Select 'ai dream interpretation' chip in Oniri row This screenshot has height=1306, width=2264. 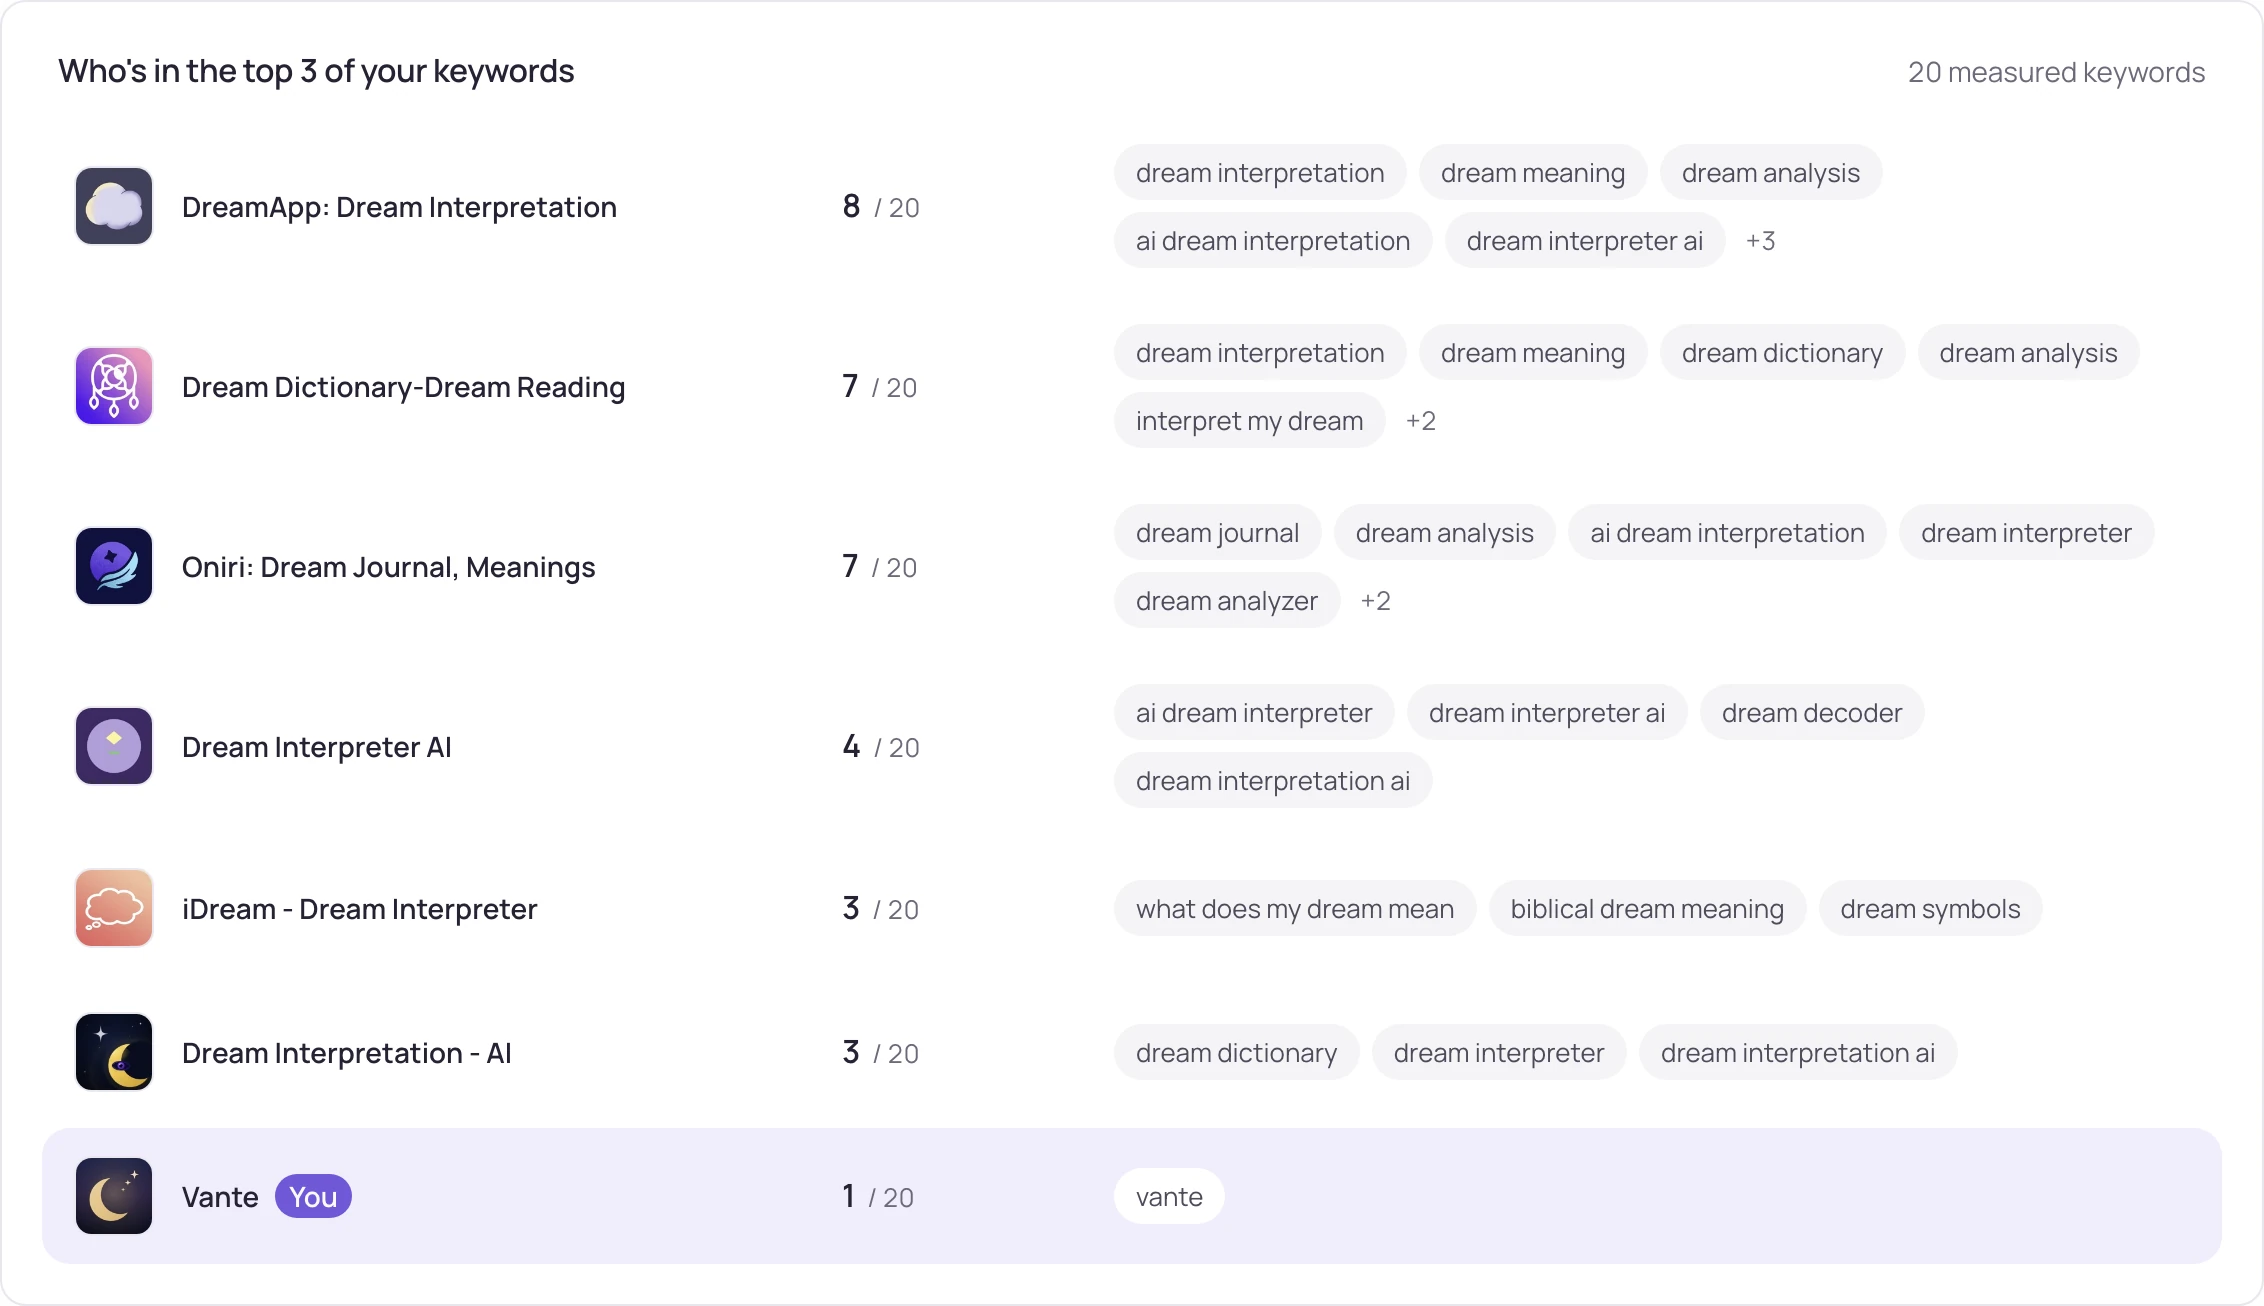[x=1727, y=532]
